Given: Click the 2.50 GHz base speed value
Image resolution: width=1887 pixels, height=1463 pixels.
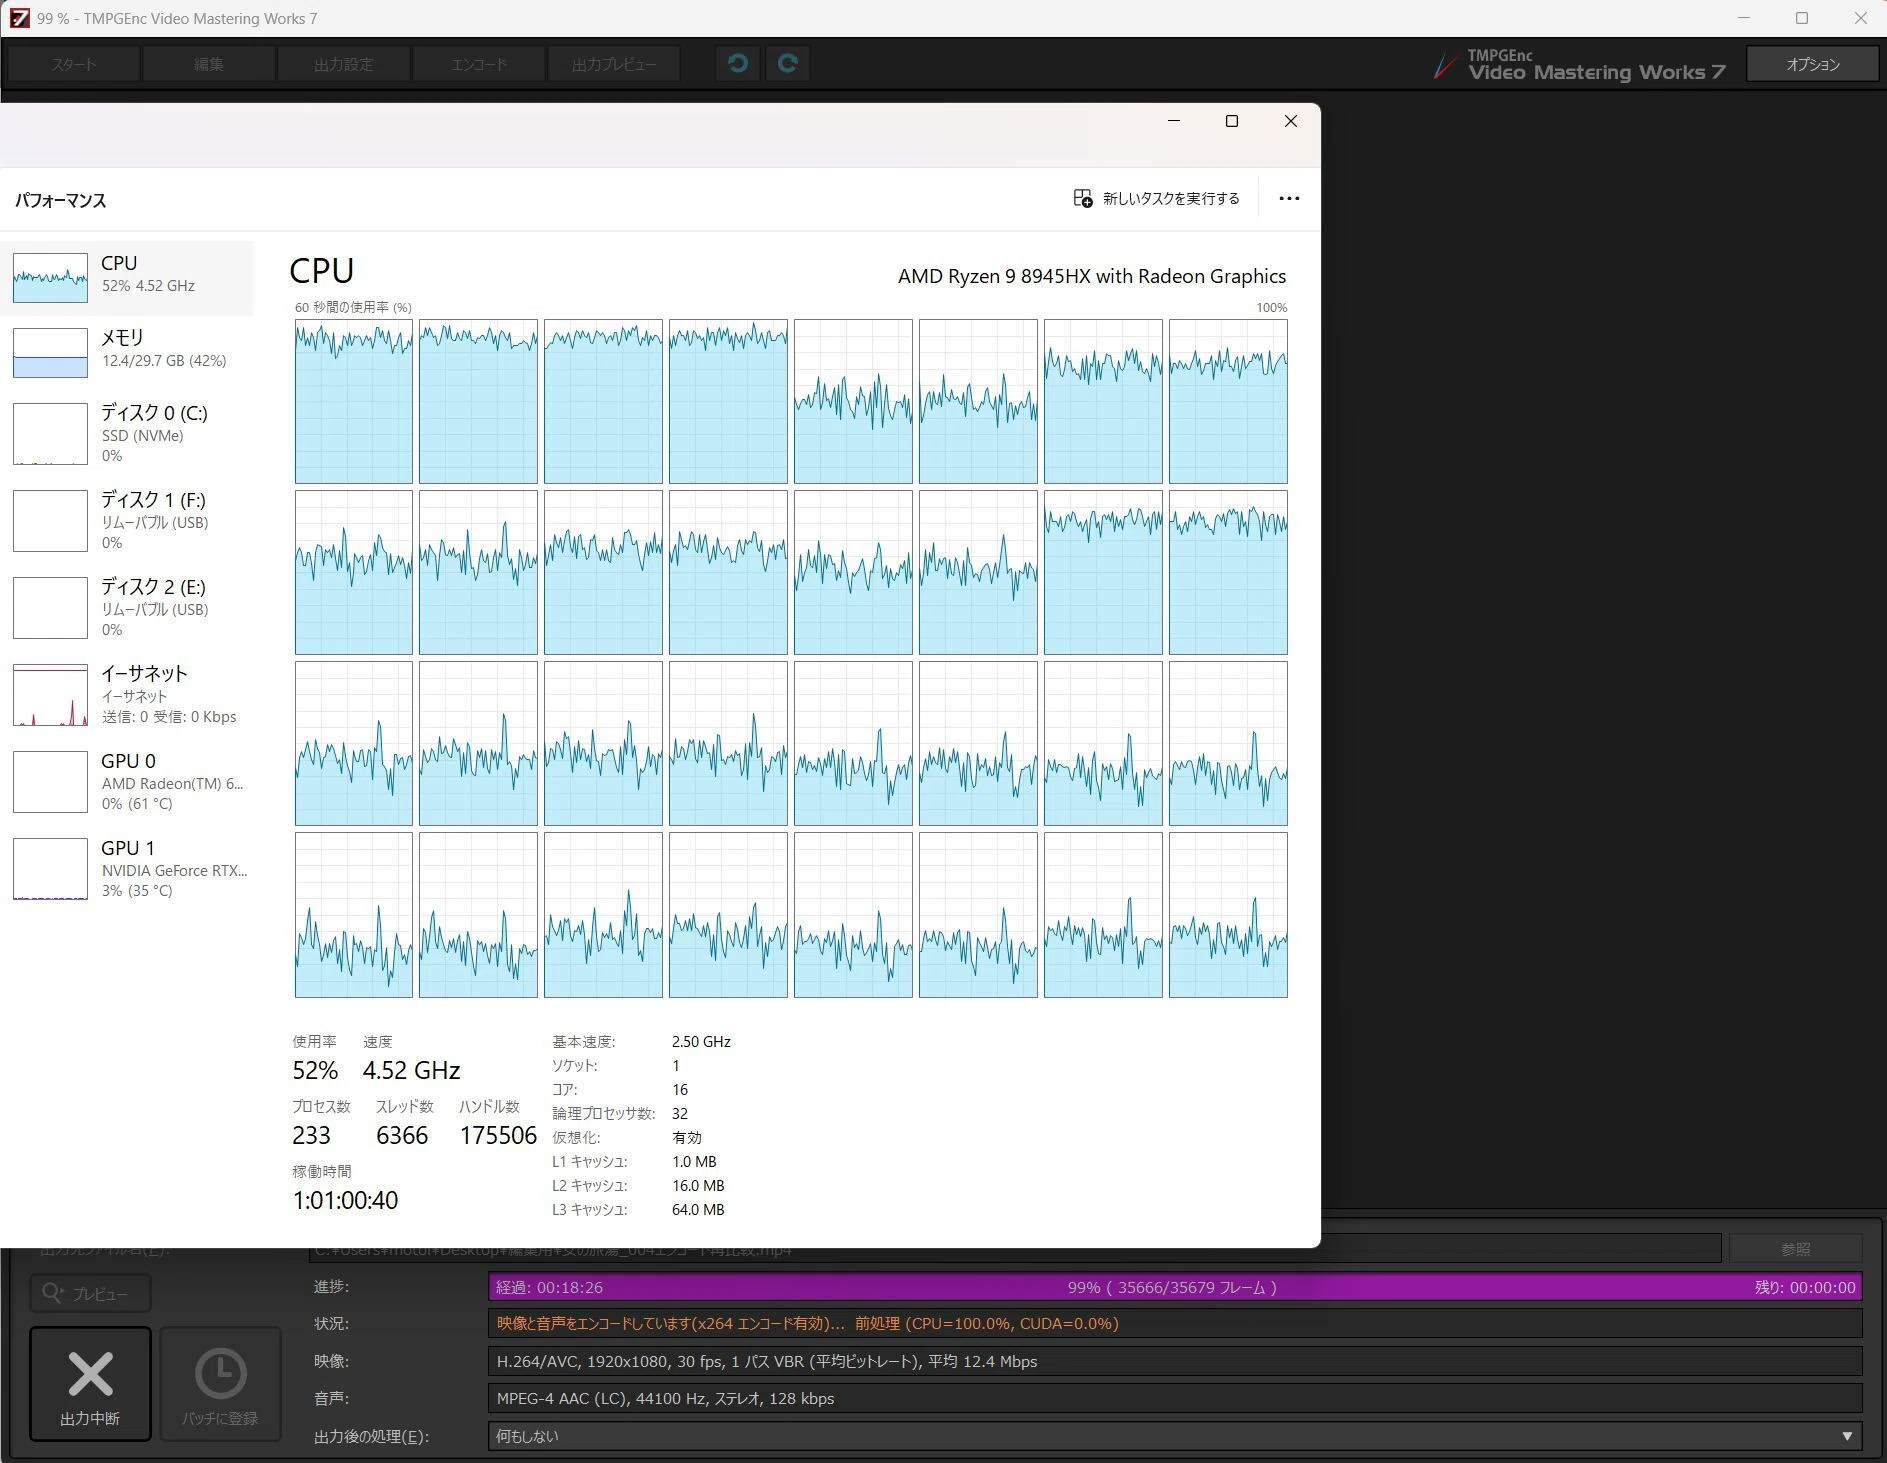Looking at the screenshot, I should tap(701, 1041).
